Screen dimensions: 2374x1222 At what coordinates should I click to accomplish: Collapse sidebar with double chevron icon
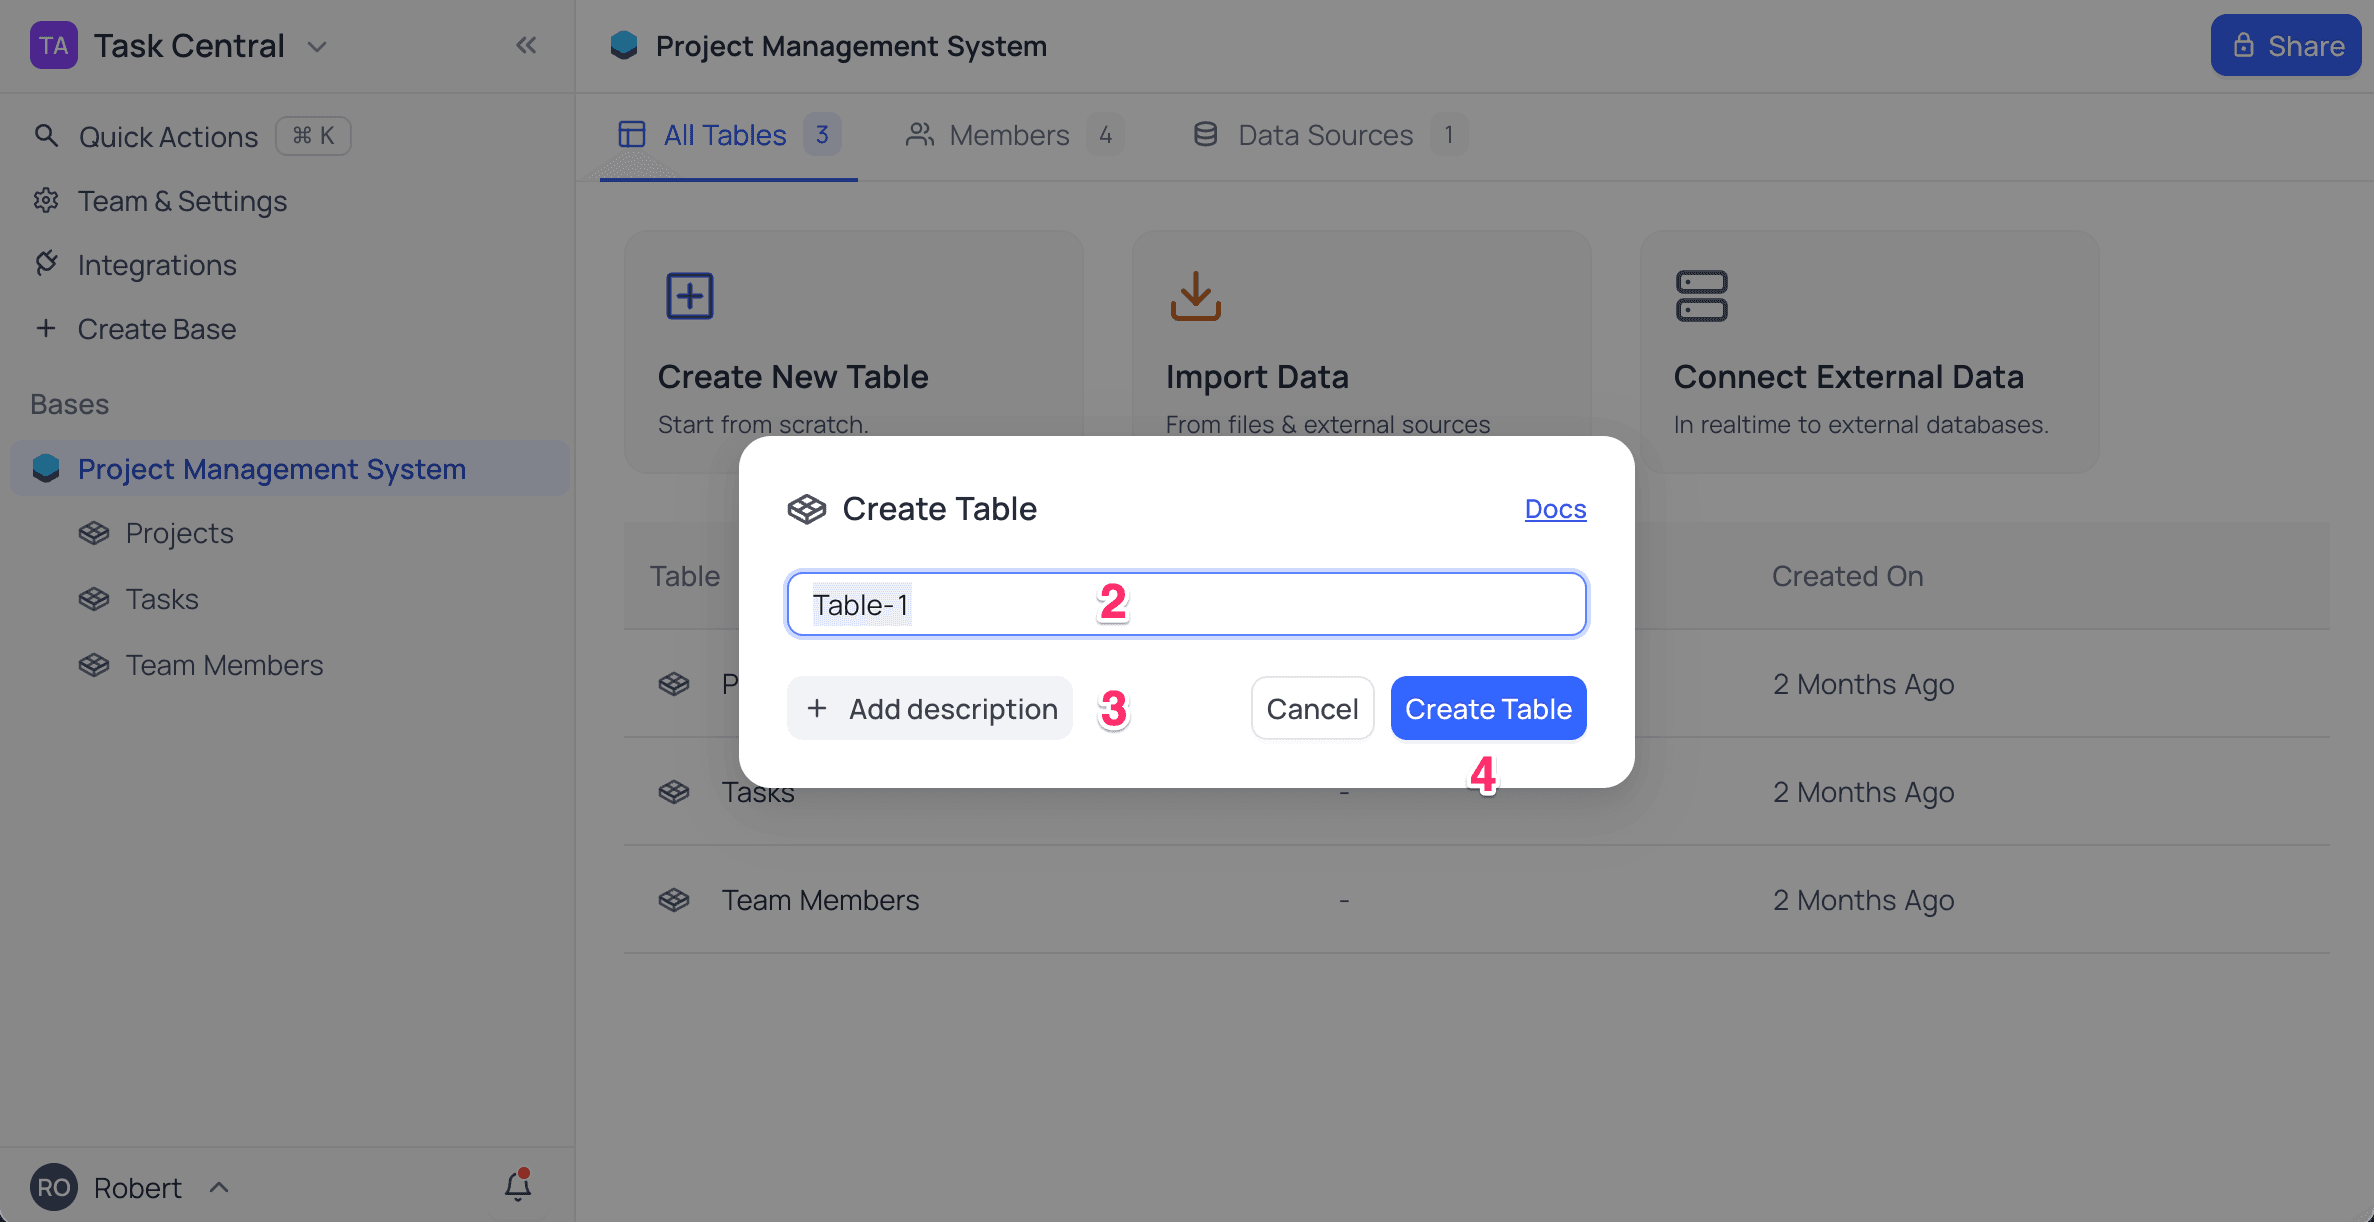point(526,45)
